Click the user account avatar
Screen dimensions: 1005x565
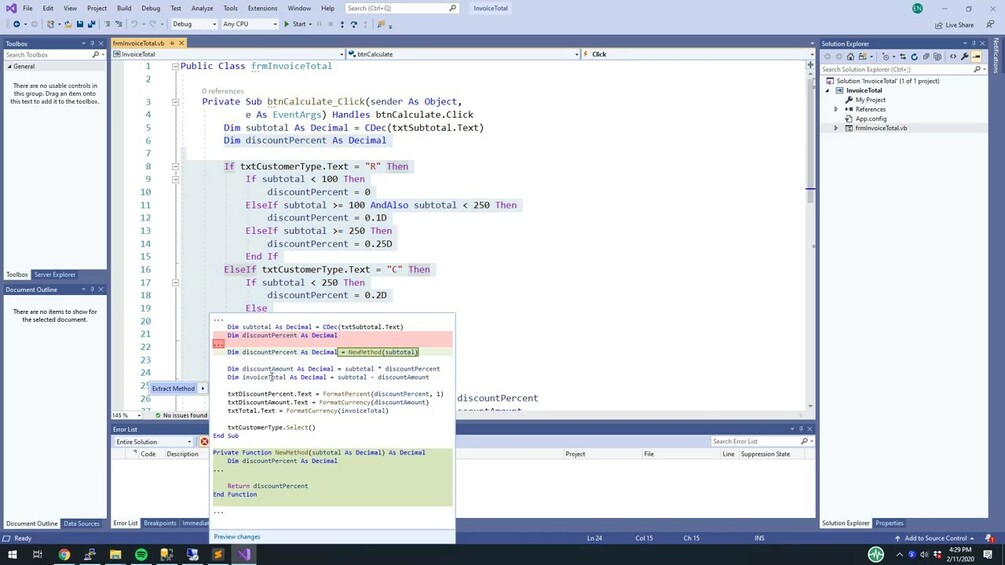tap(918, 8)
